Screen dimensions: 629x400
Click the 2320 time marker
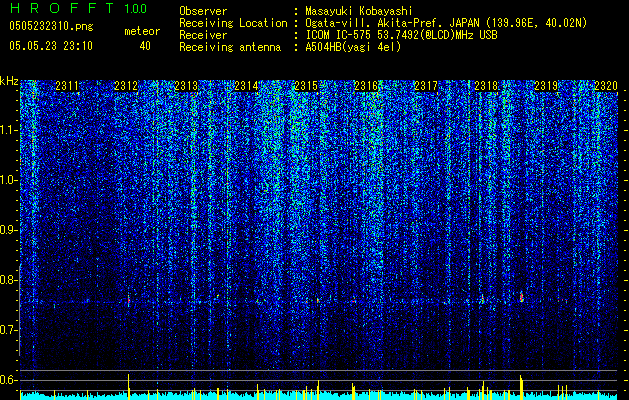pos(606,86)
